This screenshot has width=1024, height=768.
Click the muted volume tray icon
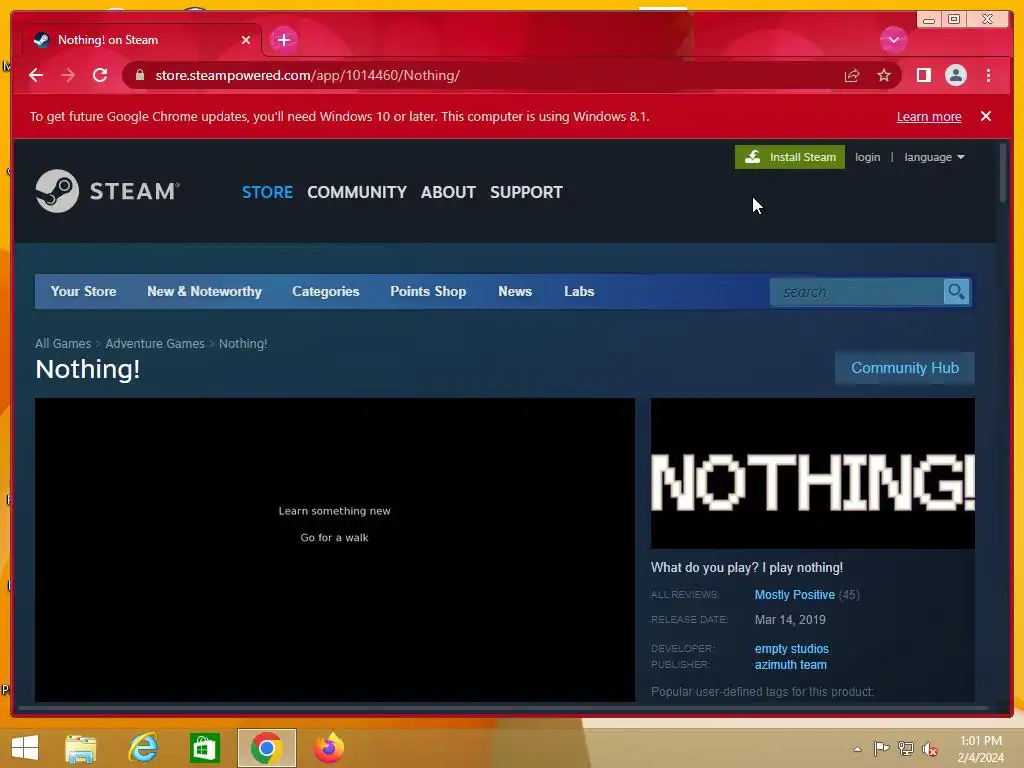[x=929, y=748]
